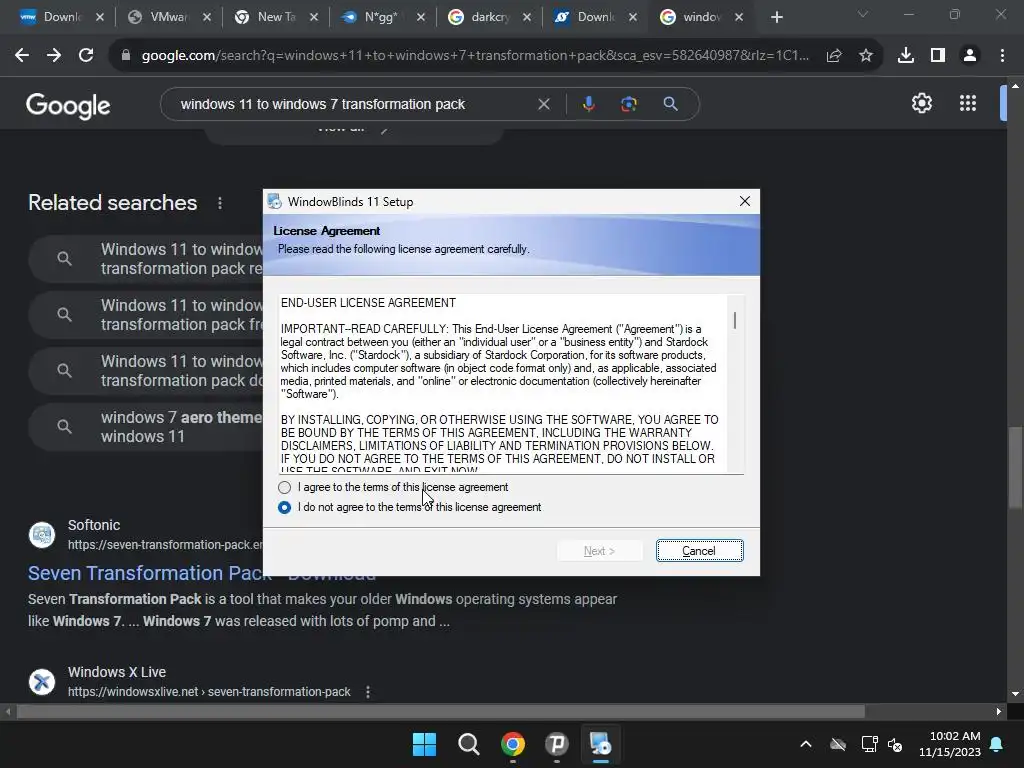1024x768 pixels.
Task: Toggle Chrome side panel
Action: (x=938, y=56)
